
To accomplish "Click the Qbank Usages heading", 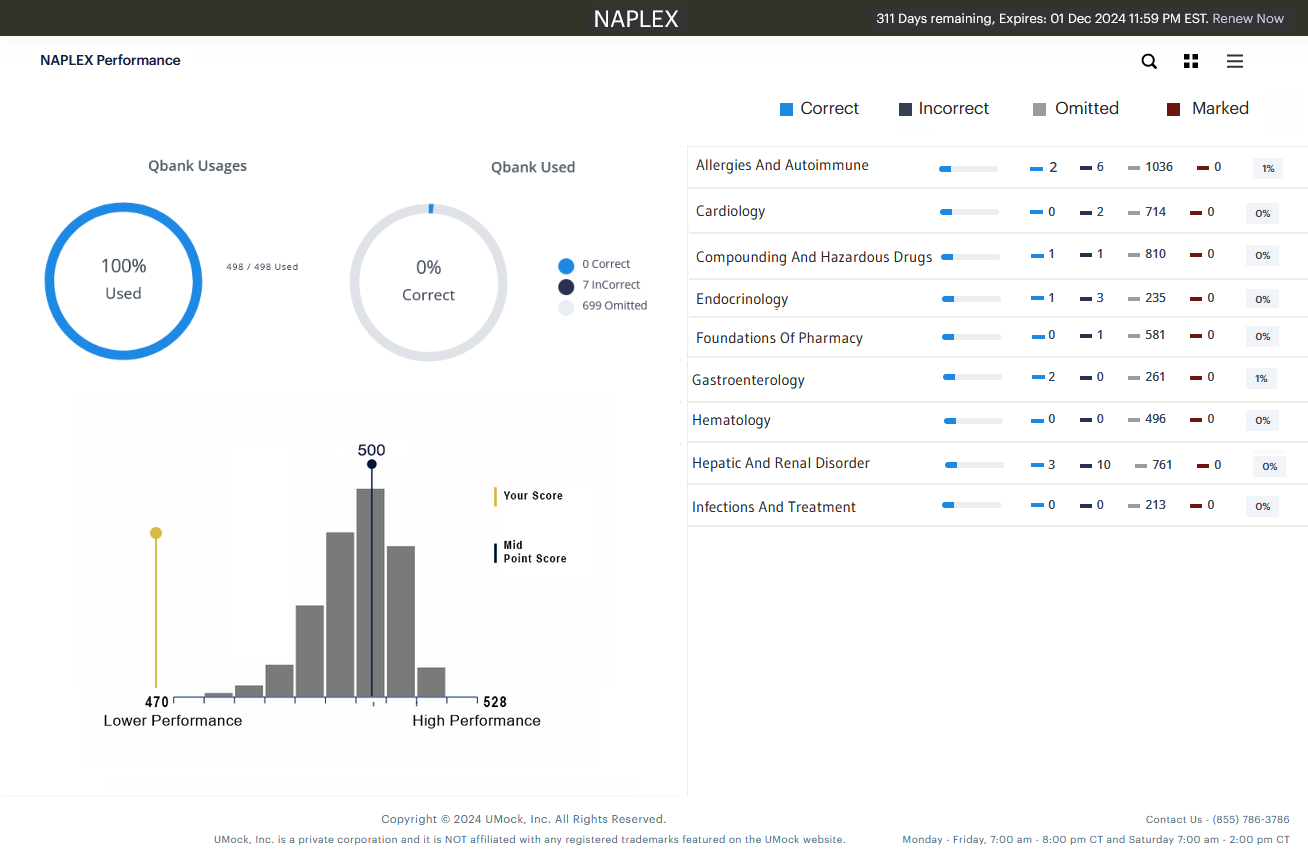I will [197, 166].
